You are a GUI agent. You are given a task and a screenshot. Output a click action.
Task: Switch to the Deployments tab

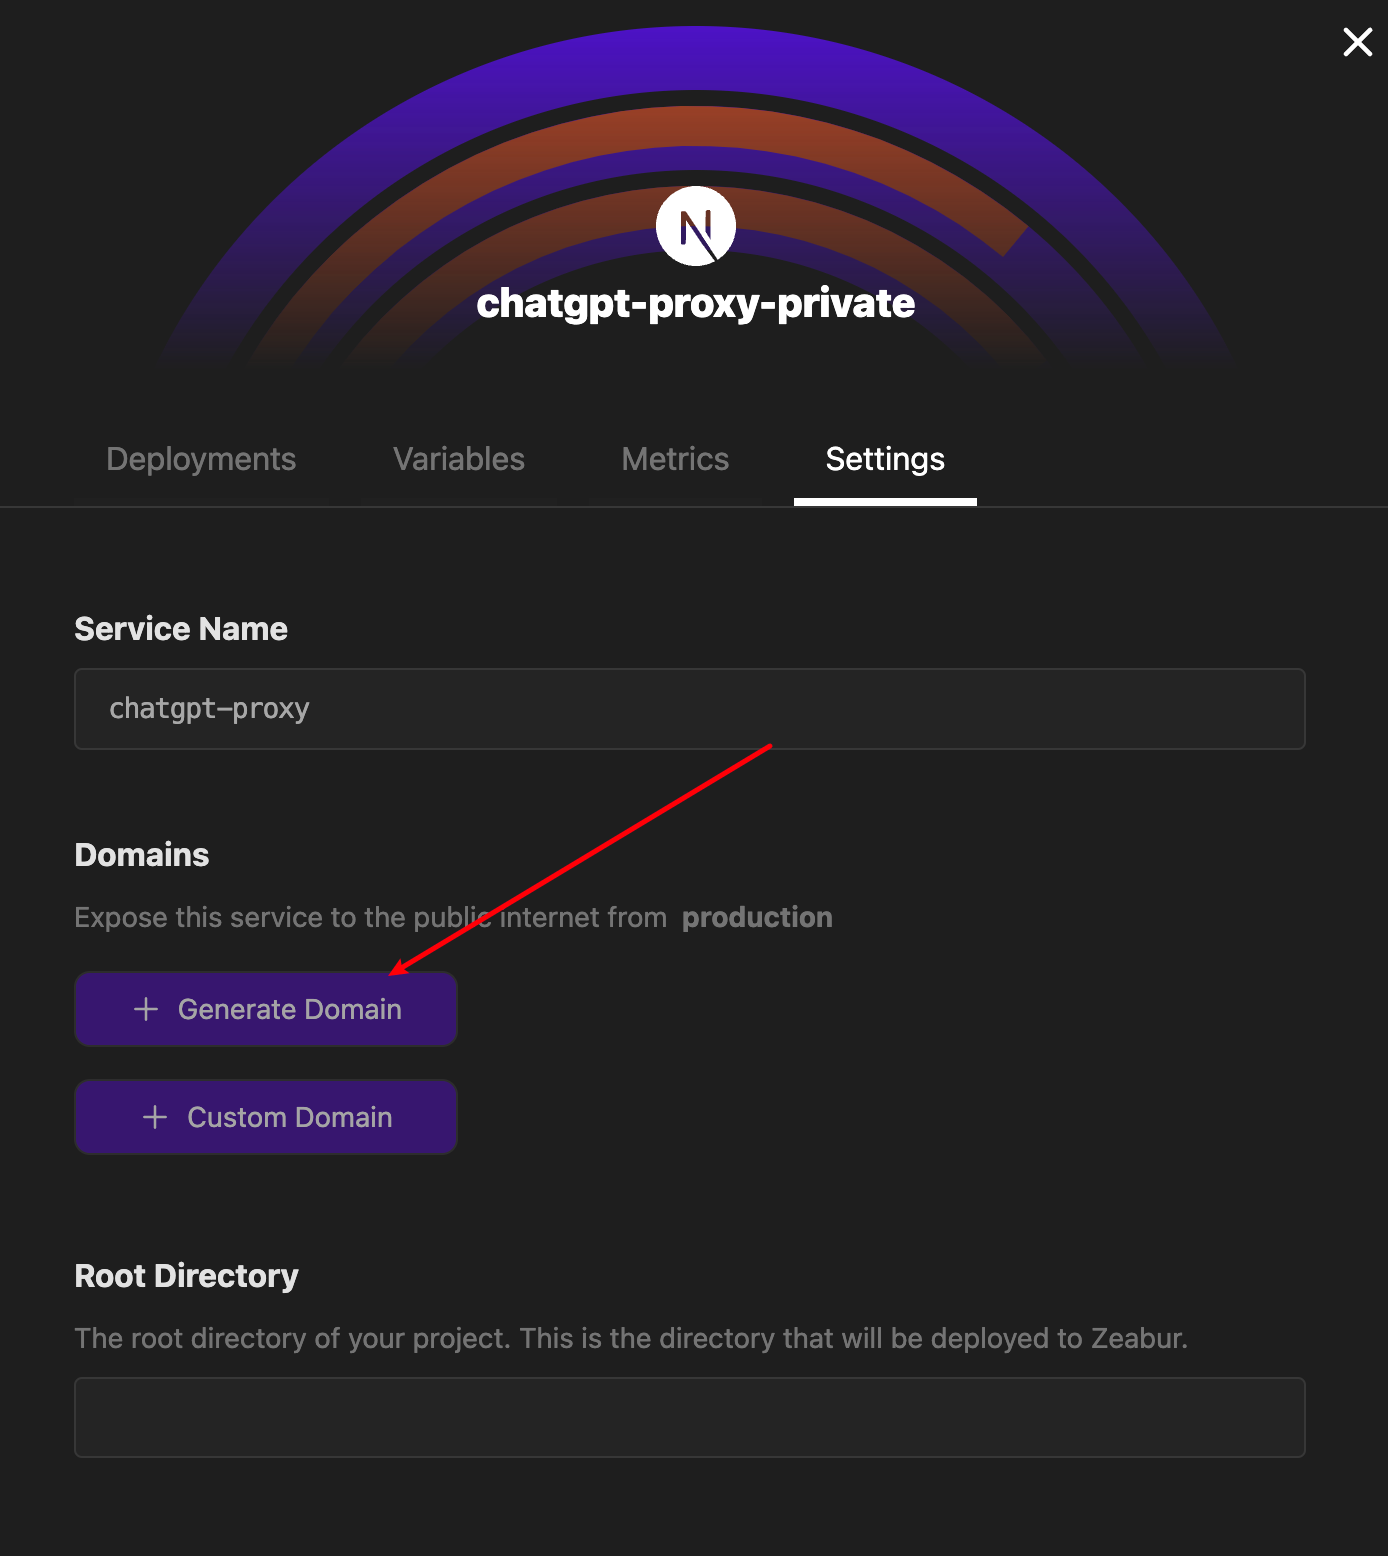tap(201, 459)
